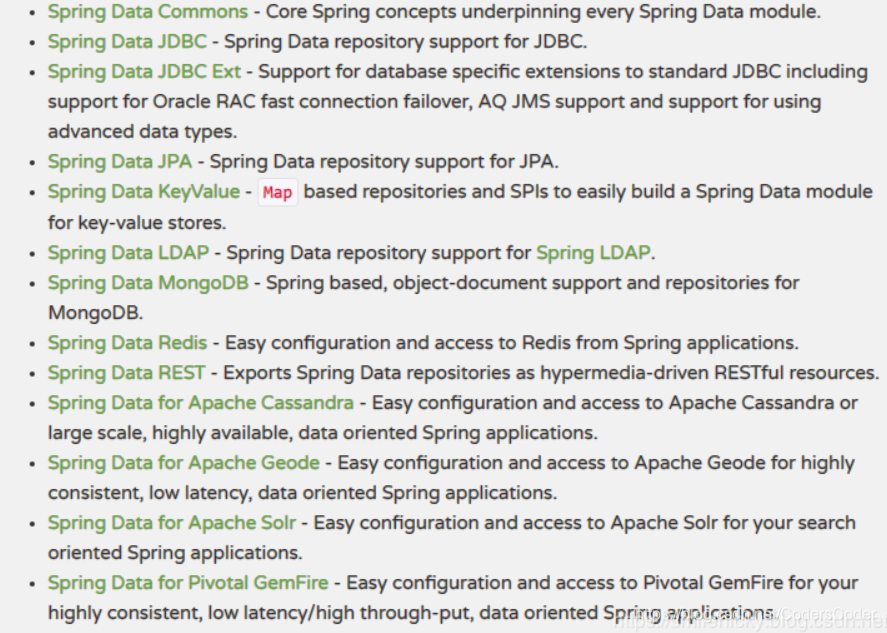The image size is (887, 633).
Task: Click 'Spring Data repository support for JPA.'
Action: [384, 162]
